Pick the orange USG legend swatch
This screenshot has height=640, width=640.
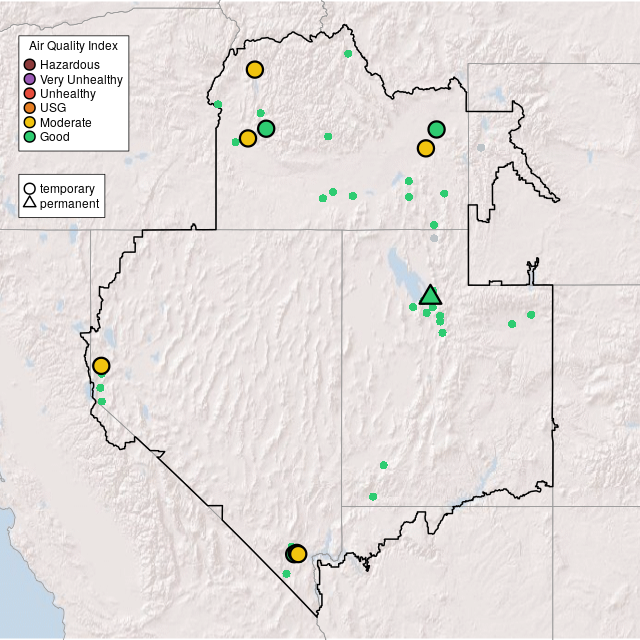pyautogui.click(x=30, y=108)
